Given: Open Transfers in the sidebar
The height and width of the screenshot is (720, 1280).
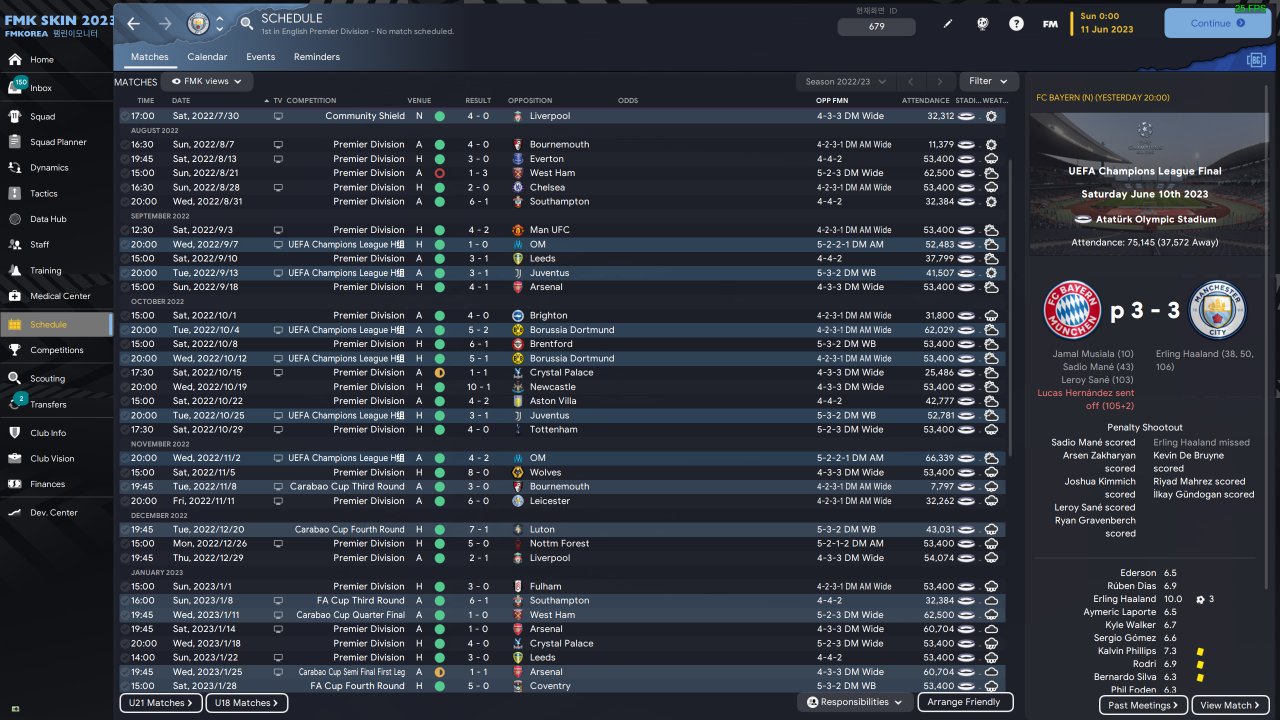Looking at the screenshot, I should click(48, 404).
